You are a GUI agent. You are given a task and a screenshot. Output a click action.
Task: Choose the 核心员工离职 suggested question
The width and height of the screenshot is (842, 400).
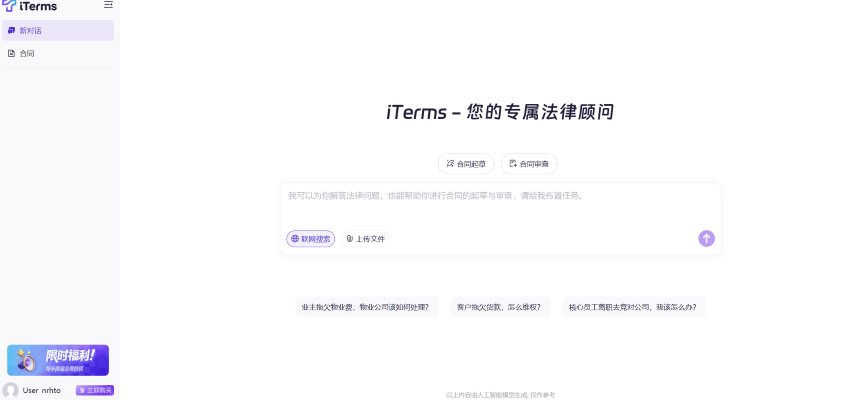(634, 307)
